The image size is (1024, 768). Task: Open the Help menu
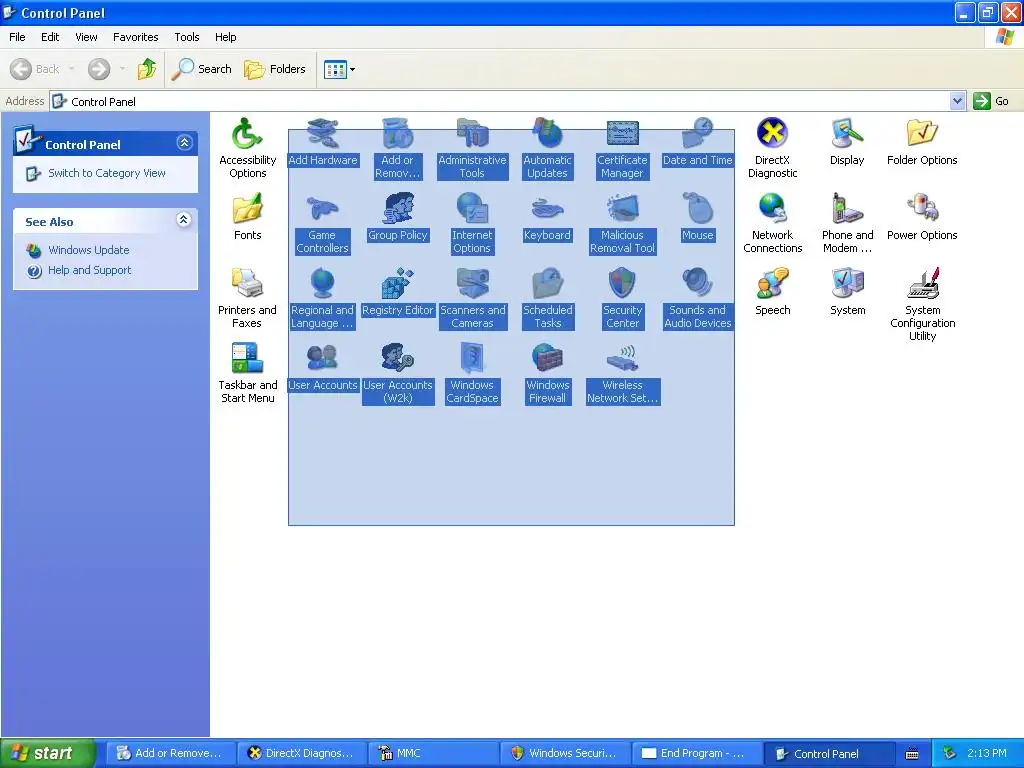pyautogui.click(x=225, y=37)
